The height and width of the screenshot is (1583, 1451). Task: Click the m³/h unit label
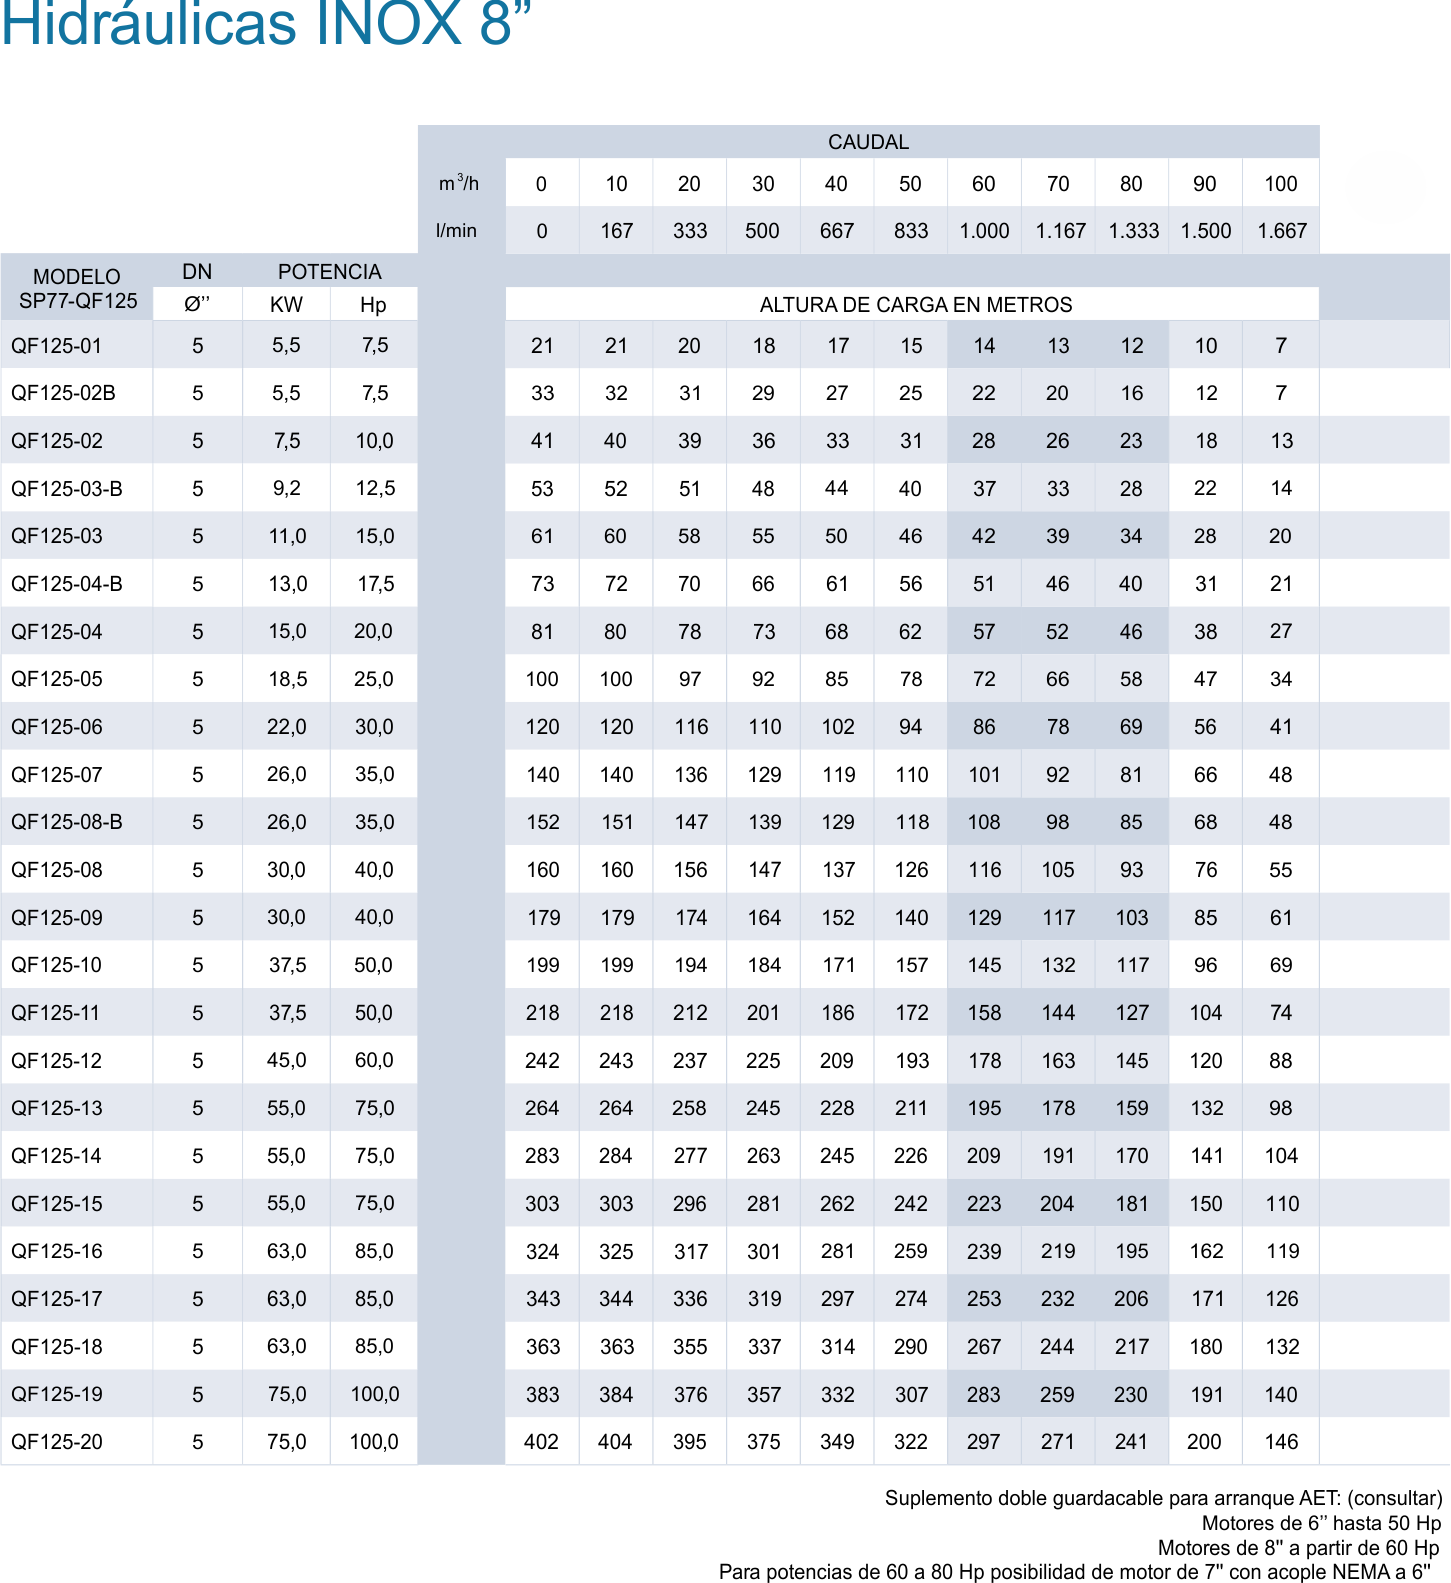click(459, 183)
